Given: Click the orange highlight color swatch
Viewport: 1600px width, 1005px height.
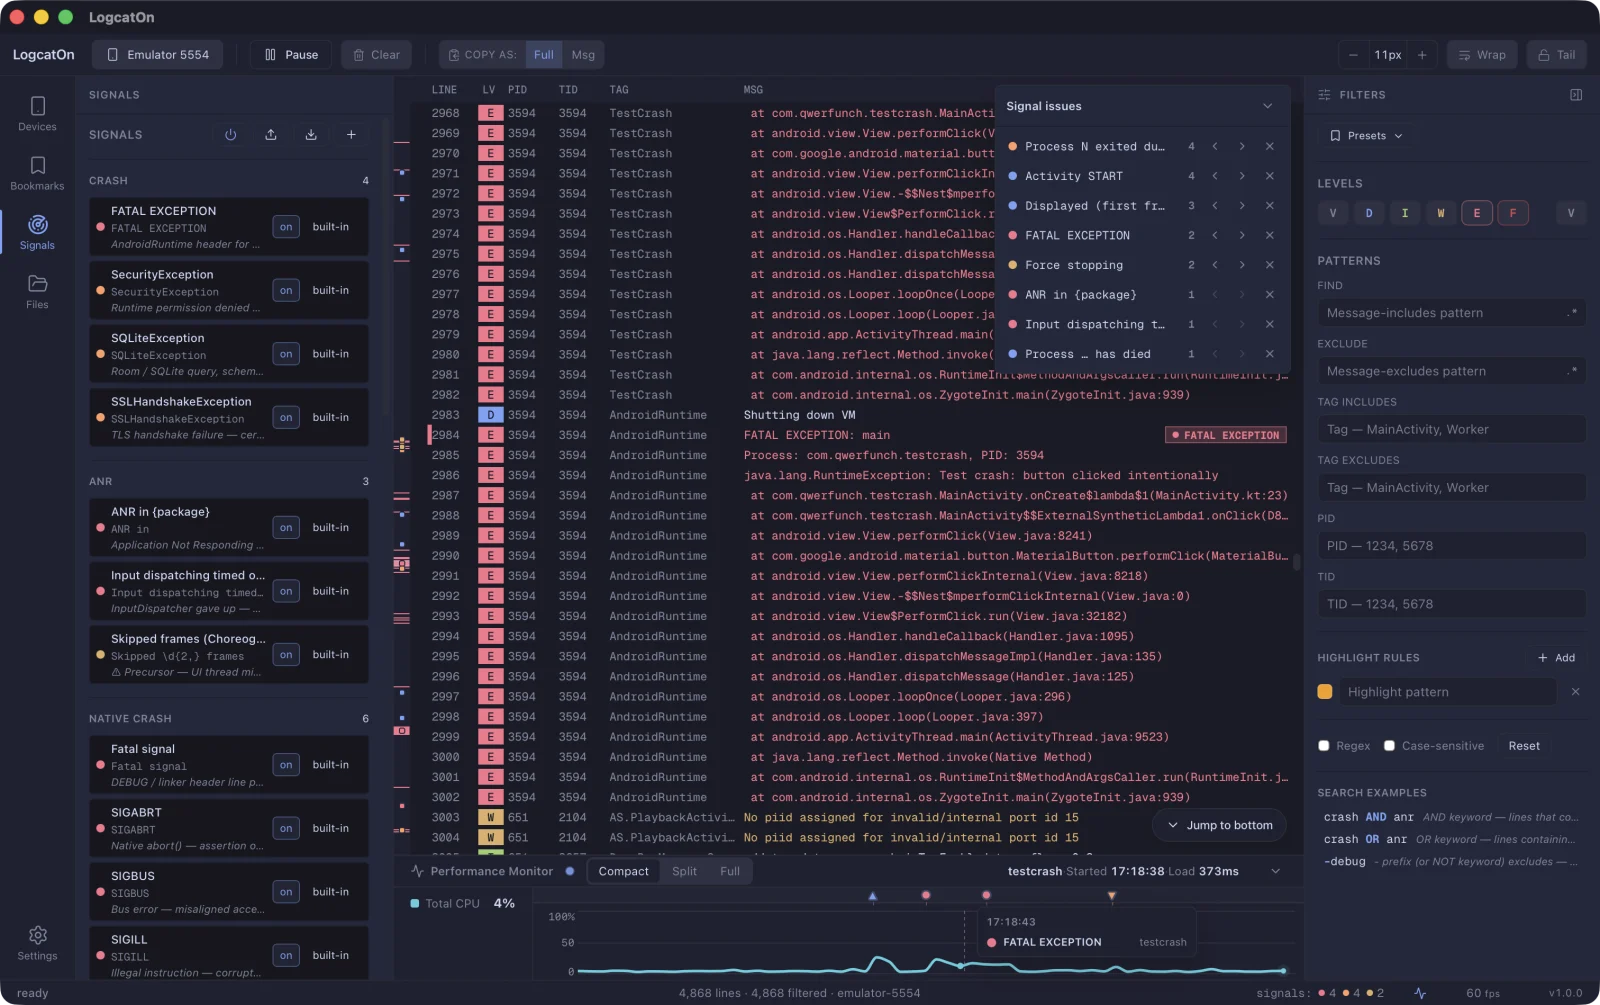Looking at the screenshot, I should 1325,692.
